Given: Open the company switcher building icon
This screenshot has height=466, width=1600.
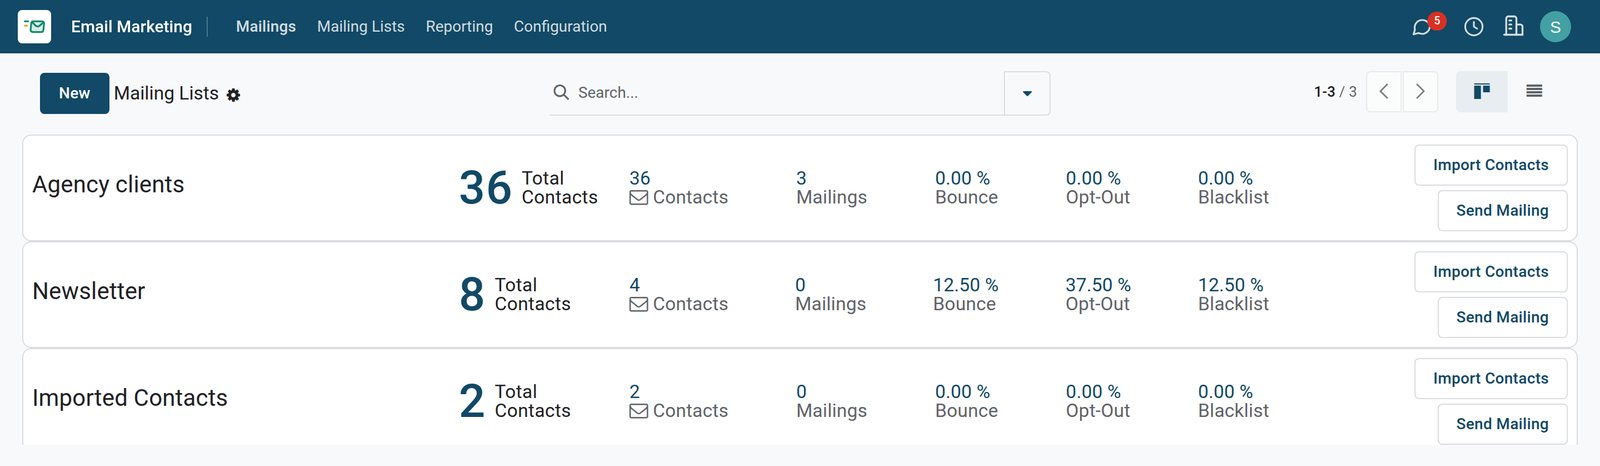Looking at the screenshot, I should click(1514, 26).
